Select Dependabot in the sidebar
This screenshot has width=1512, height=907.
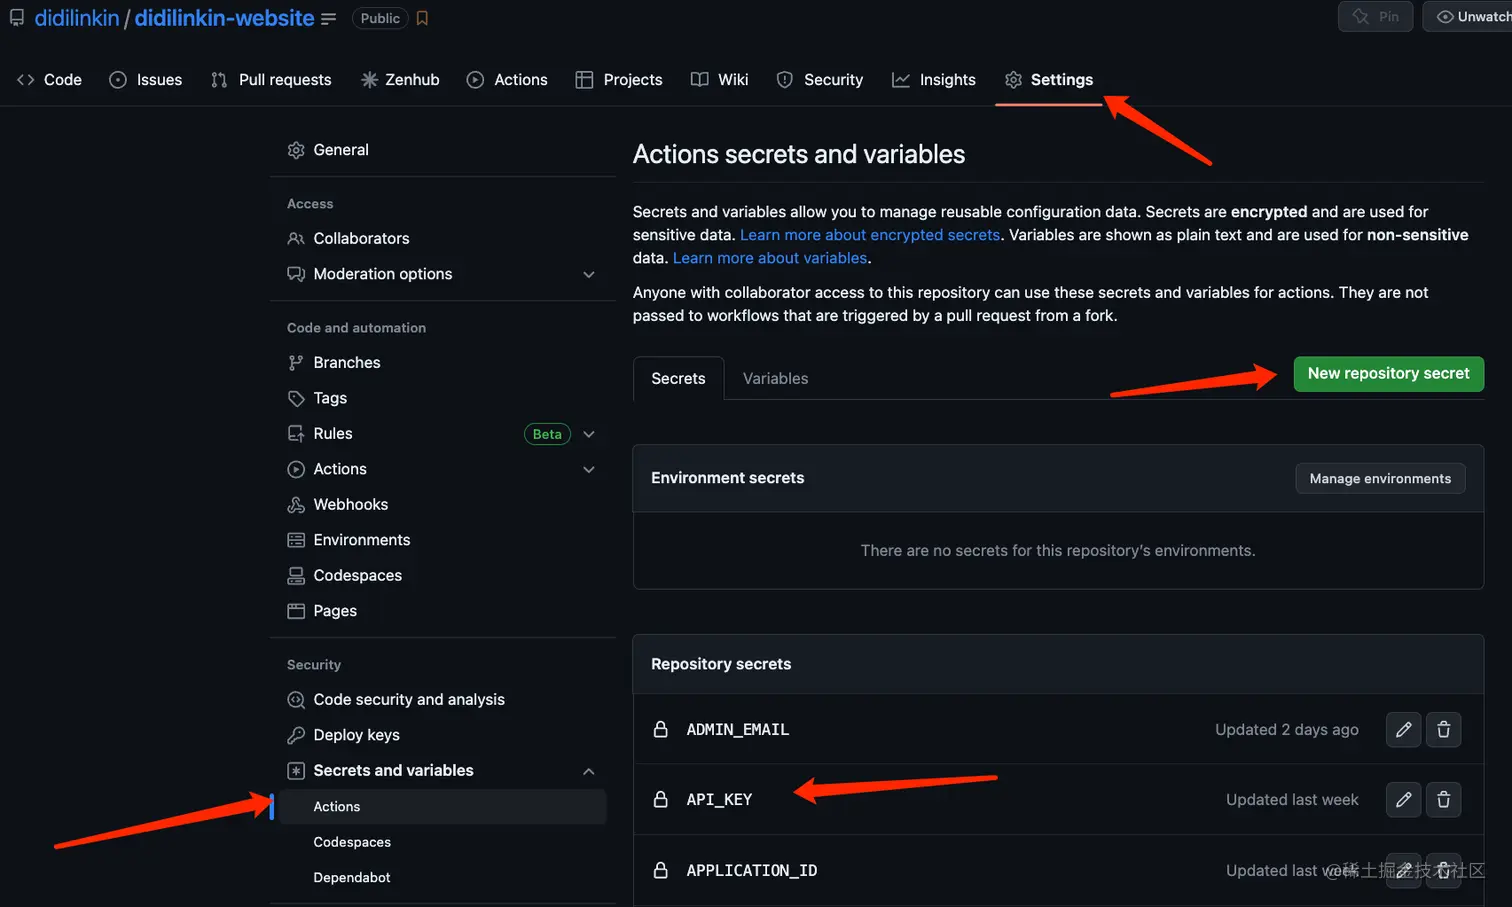tap(352, 877)
